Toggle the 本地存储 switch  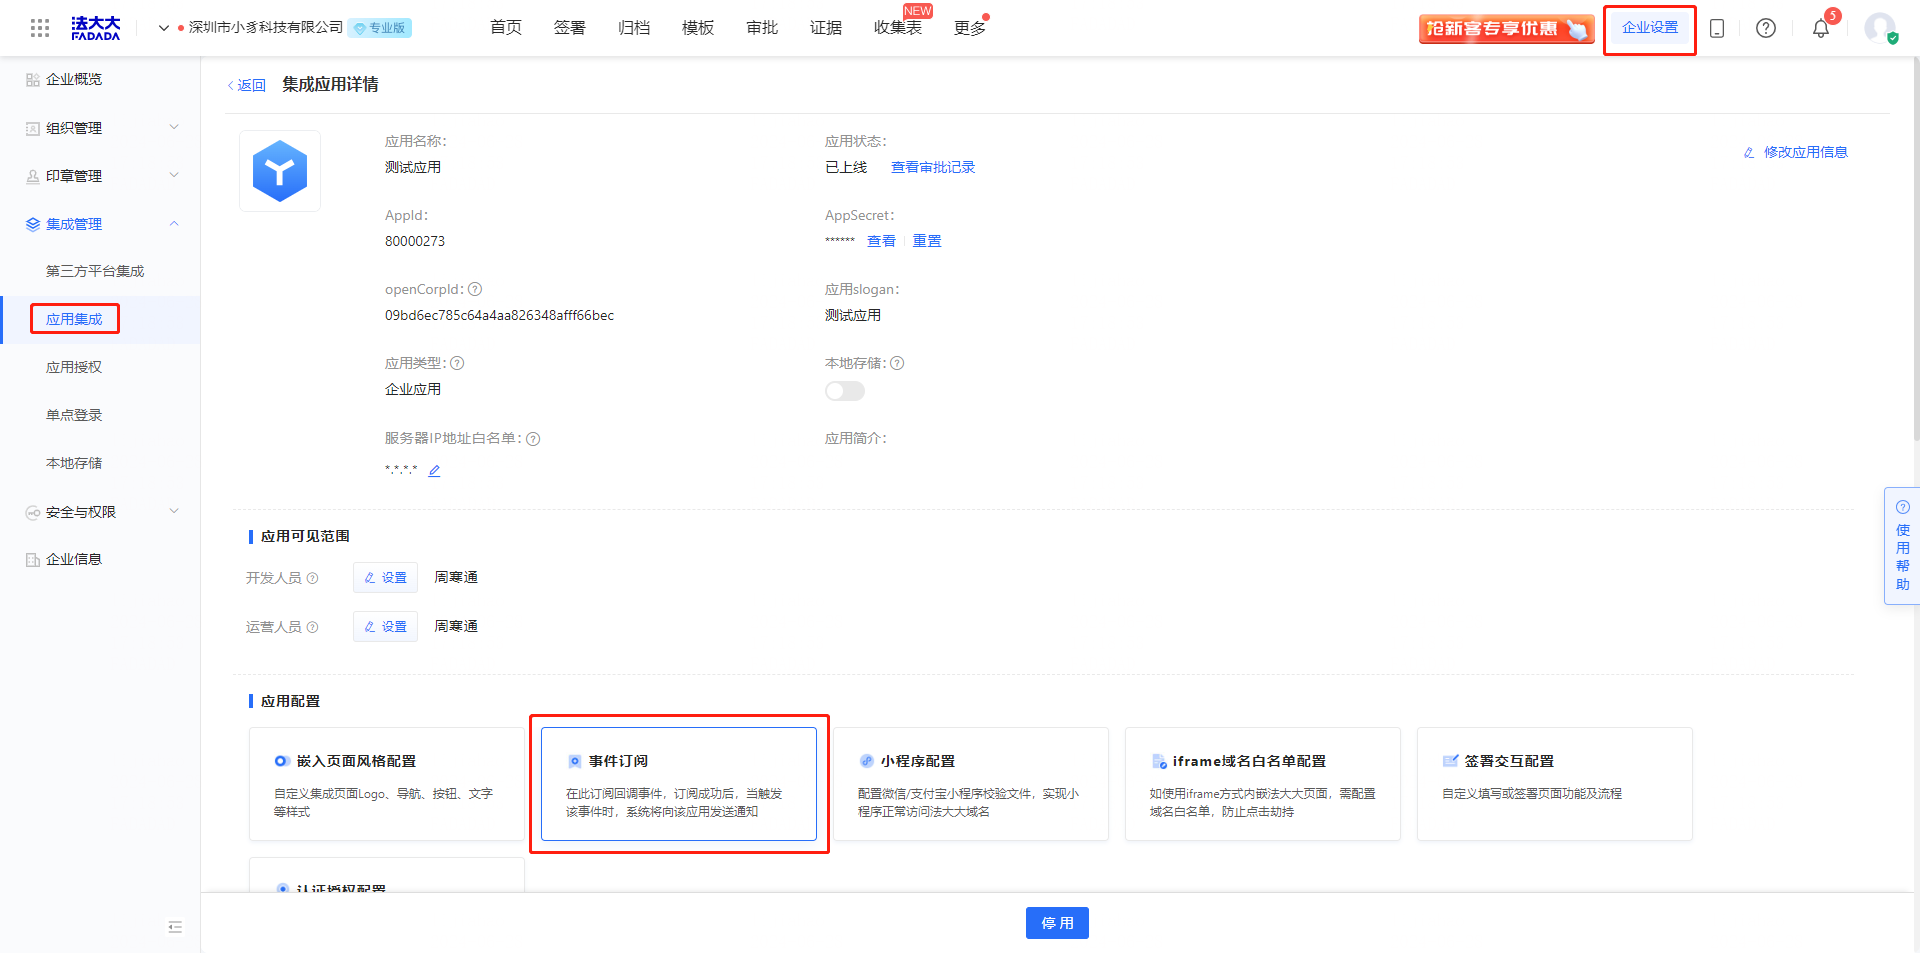pyautogui.click(x=845, y=391)
